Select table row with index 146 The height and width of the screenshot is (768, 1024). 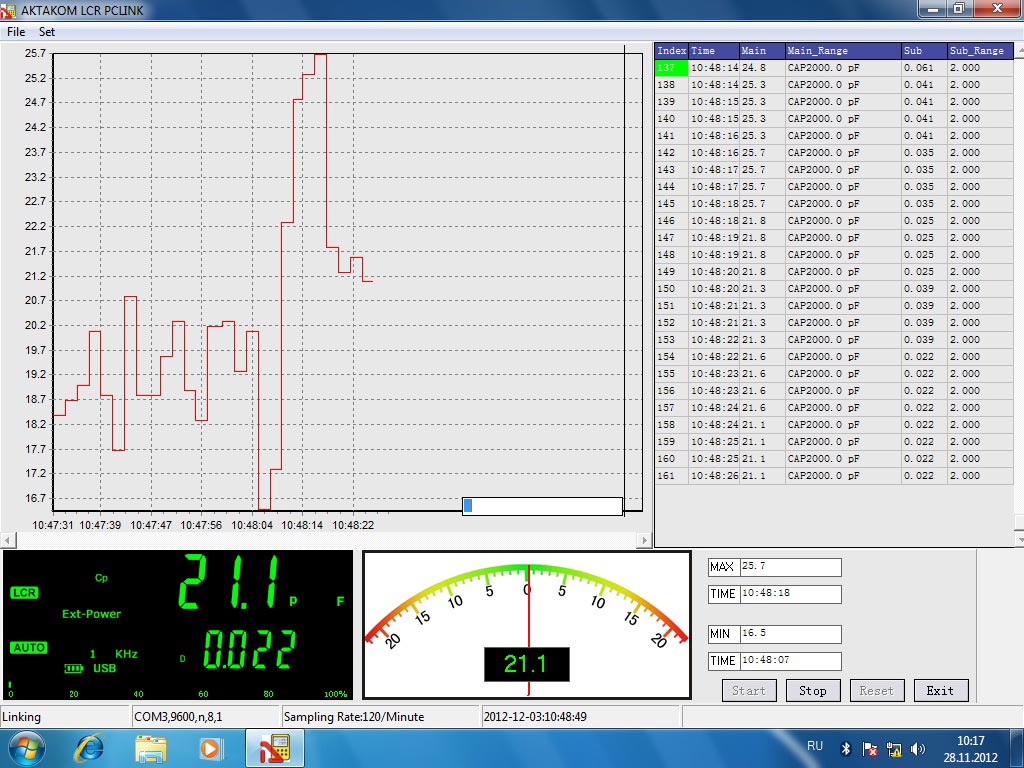(834, 221)
